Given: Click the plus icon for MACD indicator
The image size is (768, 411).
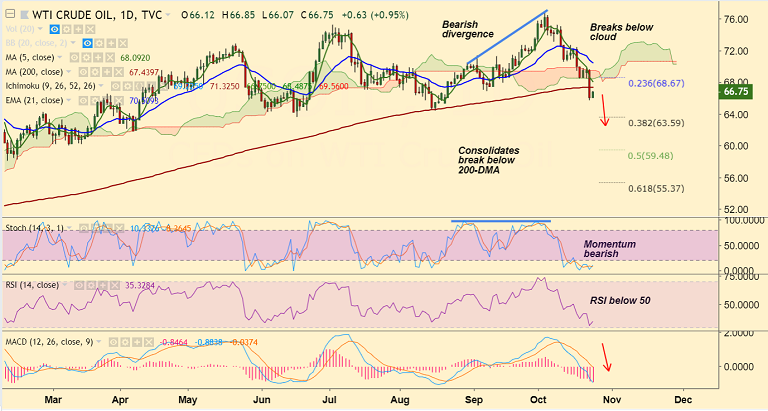Looking at the screenshot, I should [137, 342].
